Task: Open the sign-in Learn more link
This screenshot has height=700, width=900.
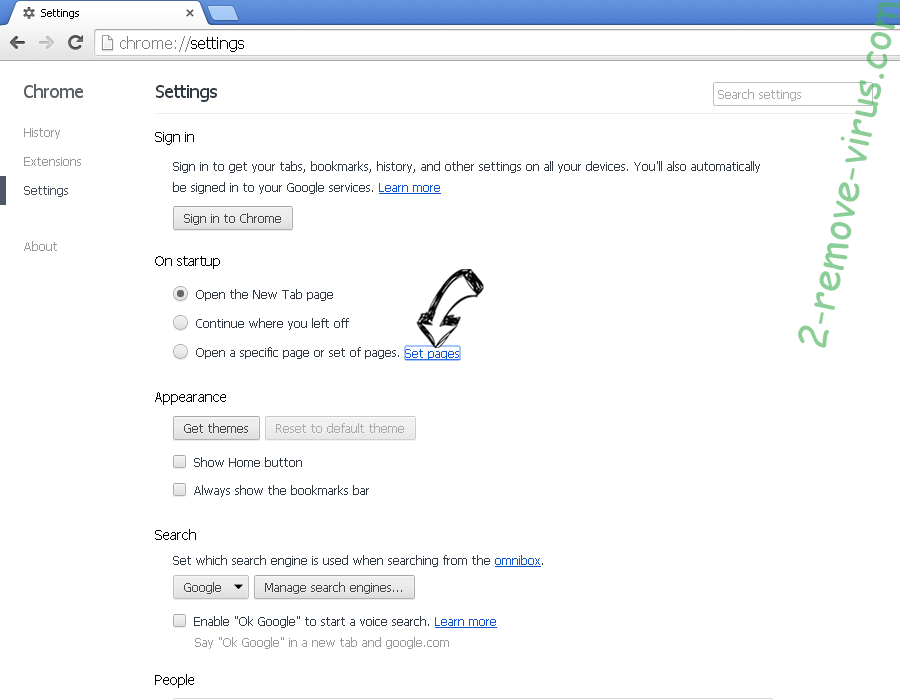Action: [x=409, y=188]
